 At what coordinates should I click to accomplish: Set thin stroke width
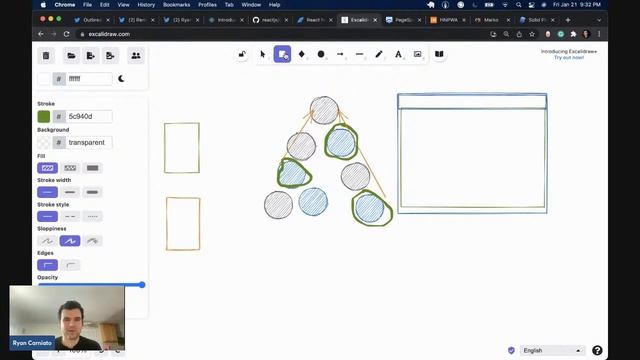tap(47, 192)
